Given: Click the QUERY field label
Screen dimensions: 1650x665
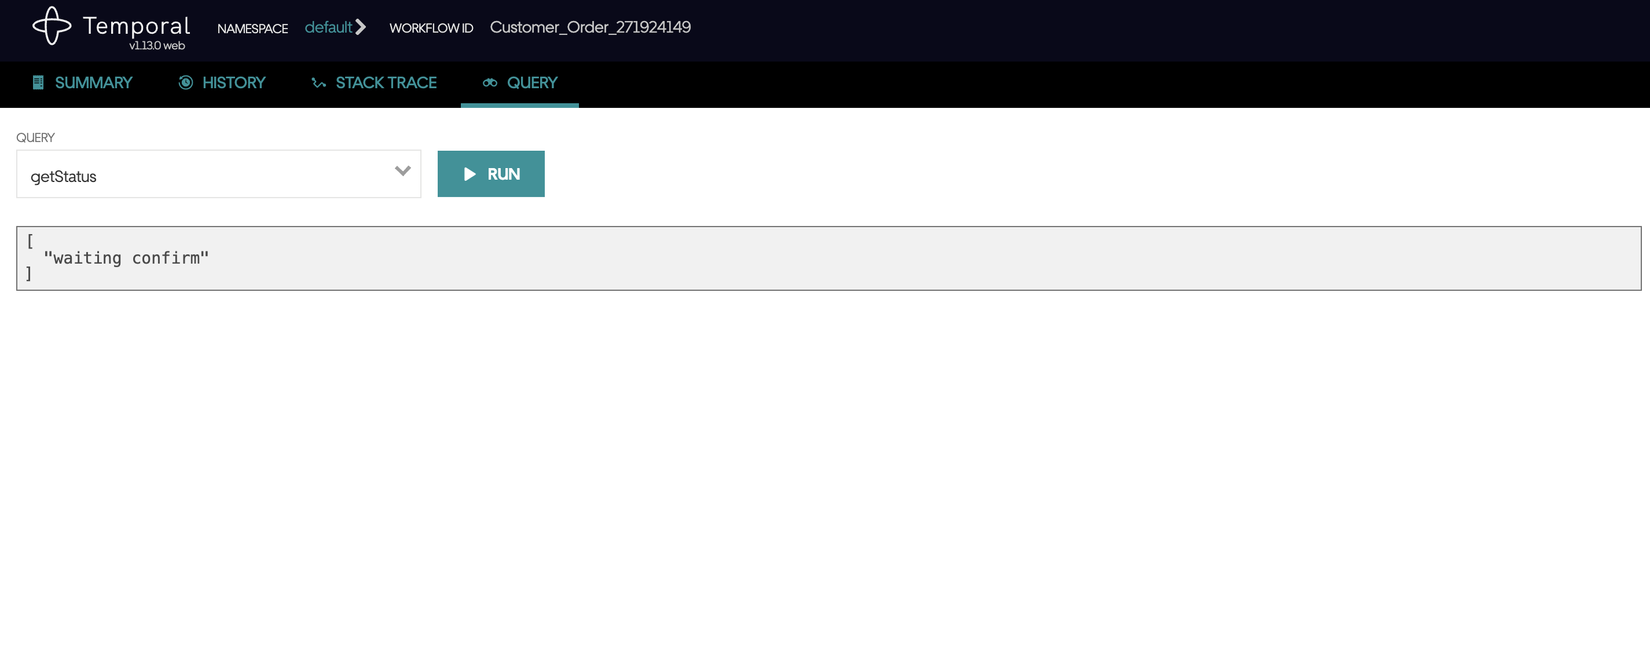Looking at the screenshot, I should (x=36, y=138).
